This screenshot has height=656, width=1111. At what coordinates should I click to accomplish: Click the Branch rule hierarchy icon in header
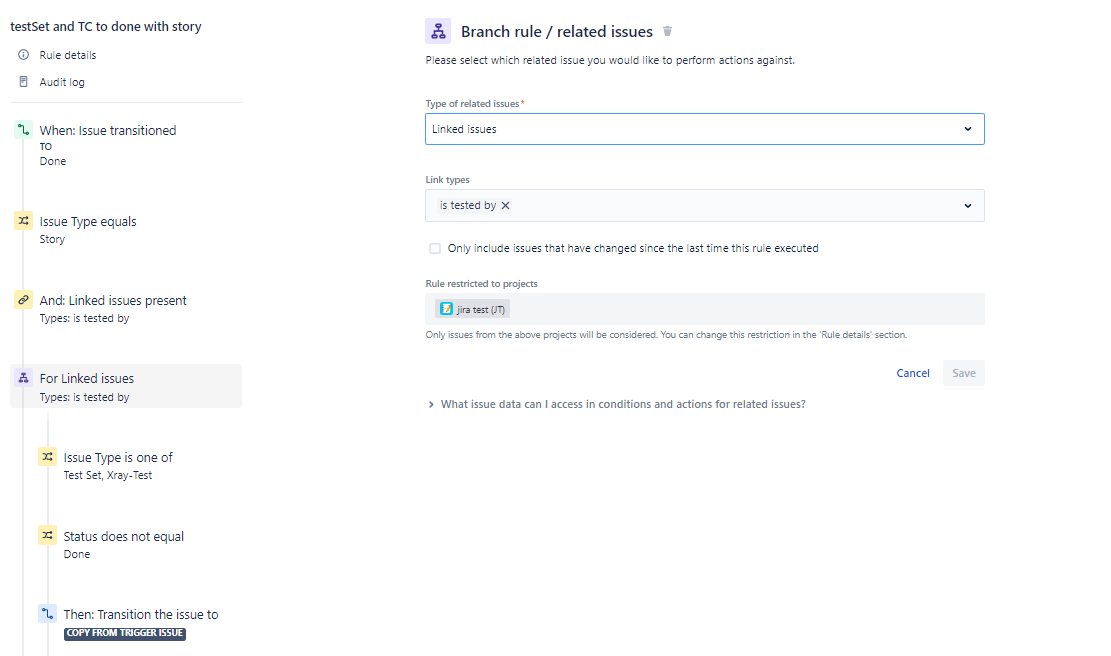tap(438, 31)
